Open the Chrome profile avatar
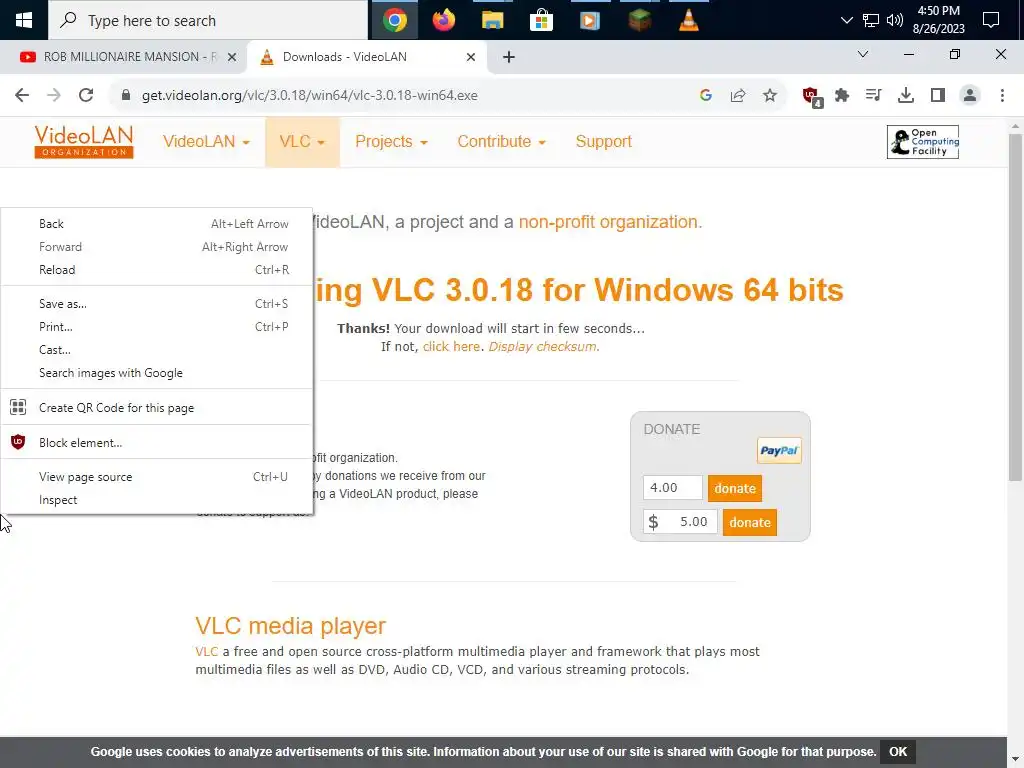1024x768 pixels. (x=970, y=95)
